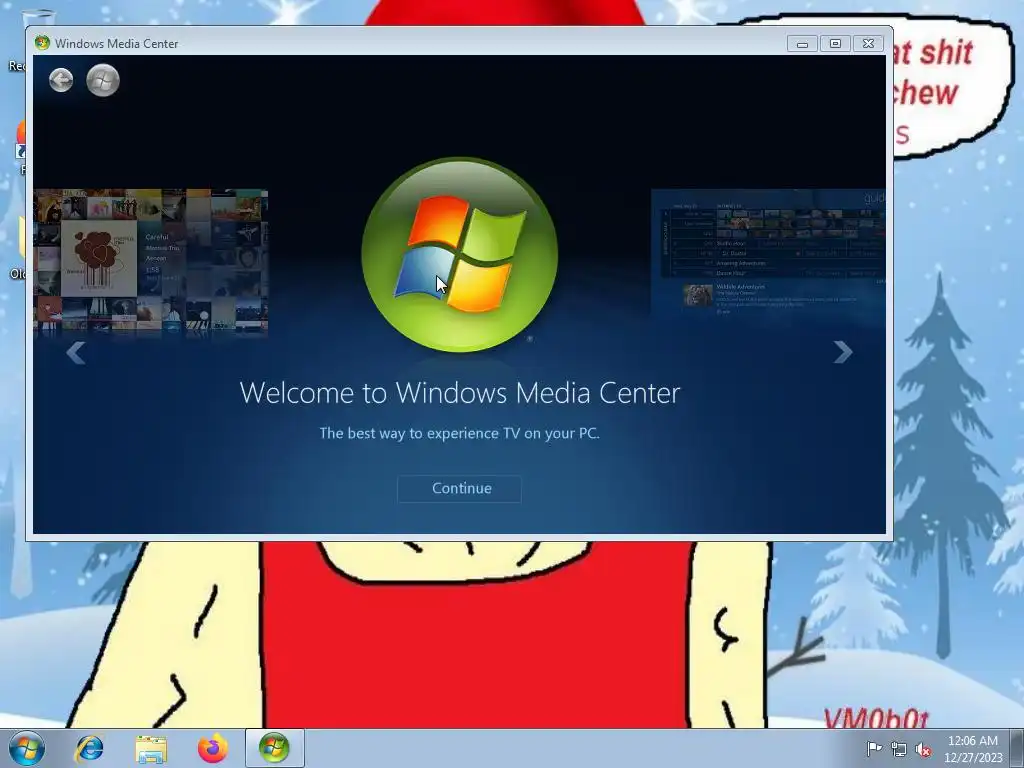
Task: Open Windows Explorer from the taskbar
Action: pyautogui.click(x=151, y=748)
